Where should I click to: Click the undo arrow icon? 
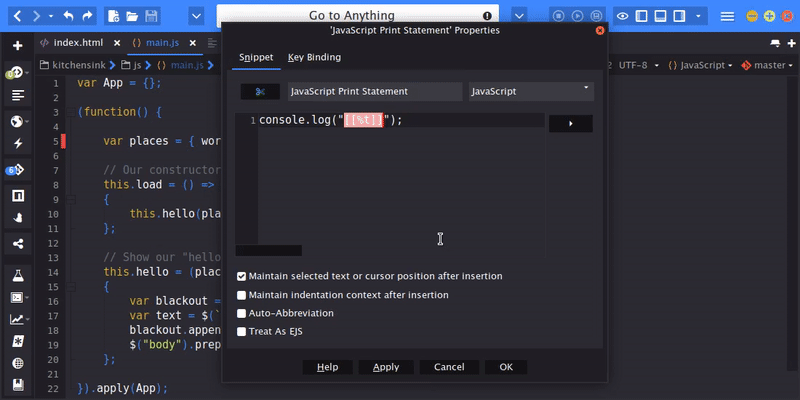68,16
